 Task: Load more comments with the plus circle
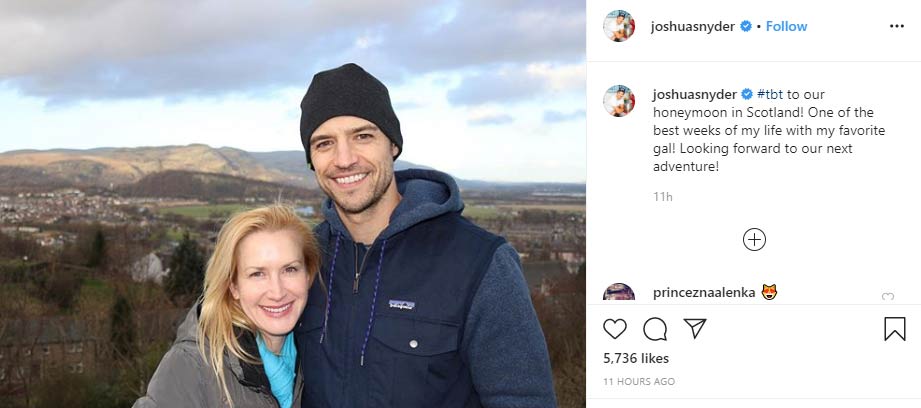pyautogui.click(x=754, y=239)
